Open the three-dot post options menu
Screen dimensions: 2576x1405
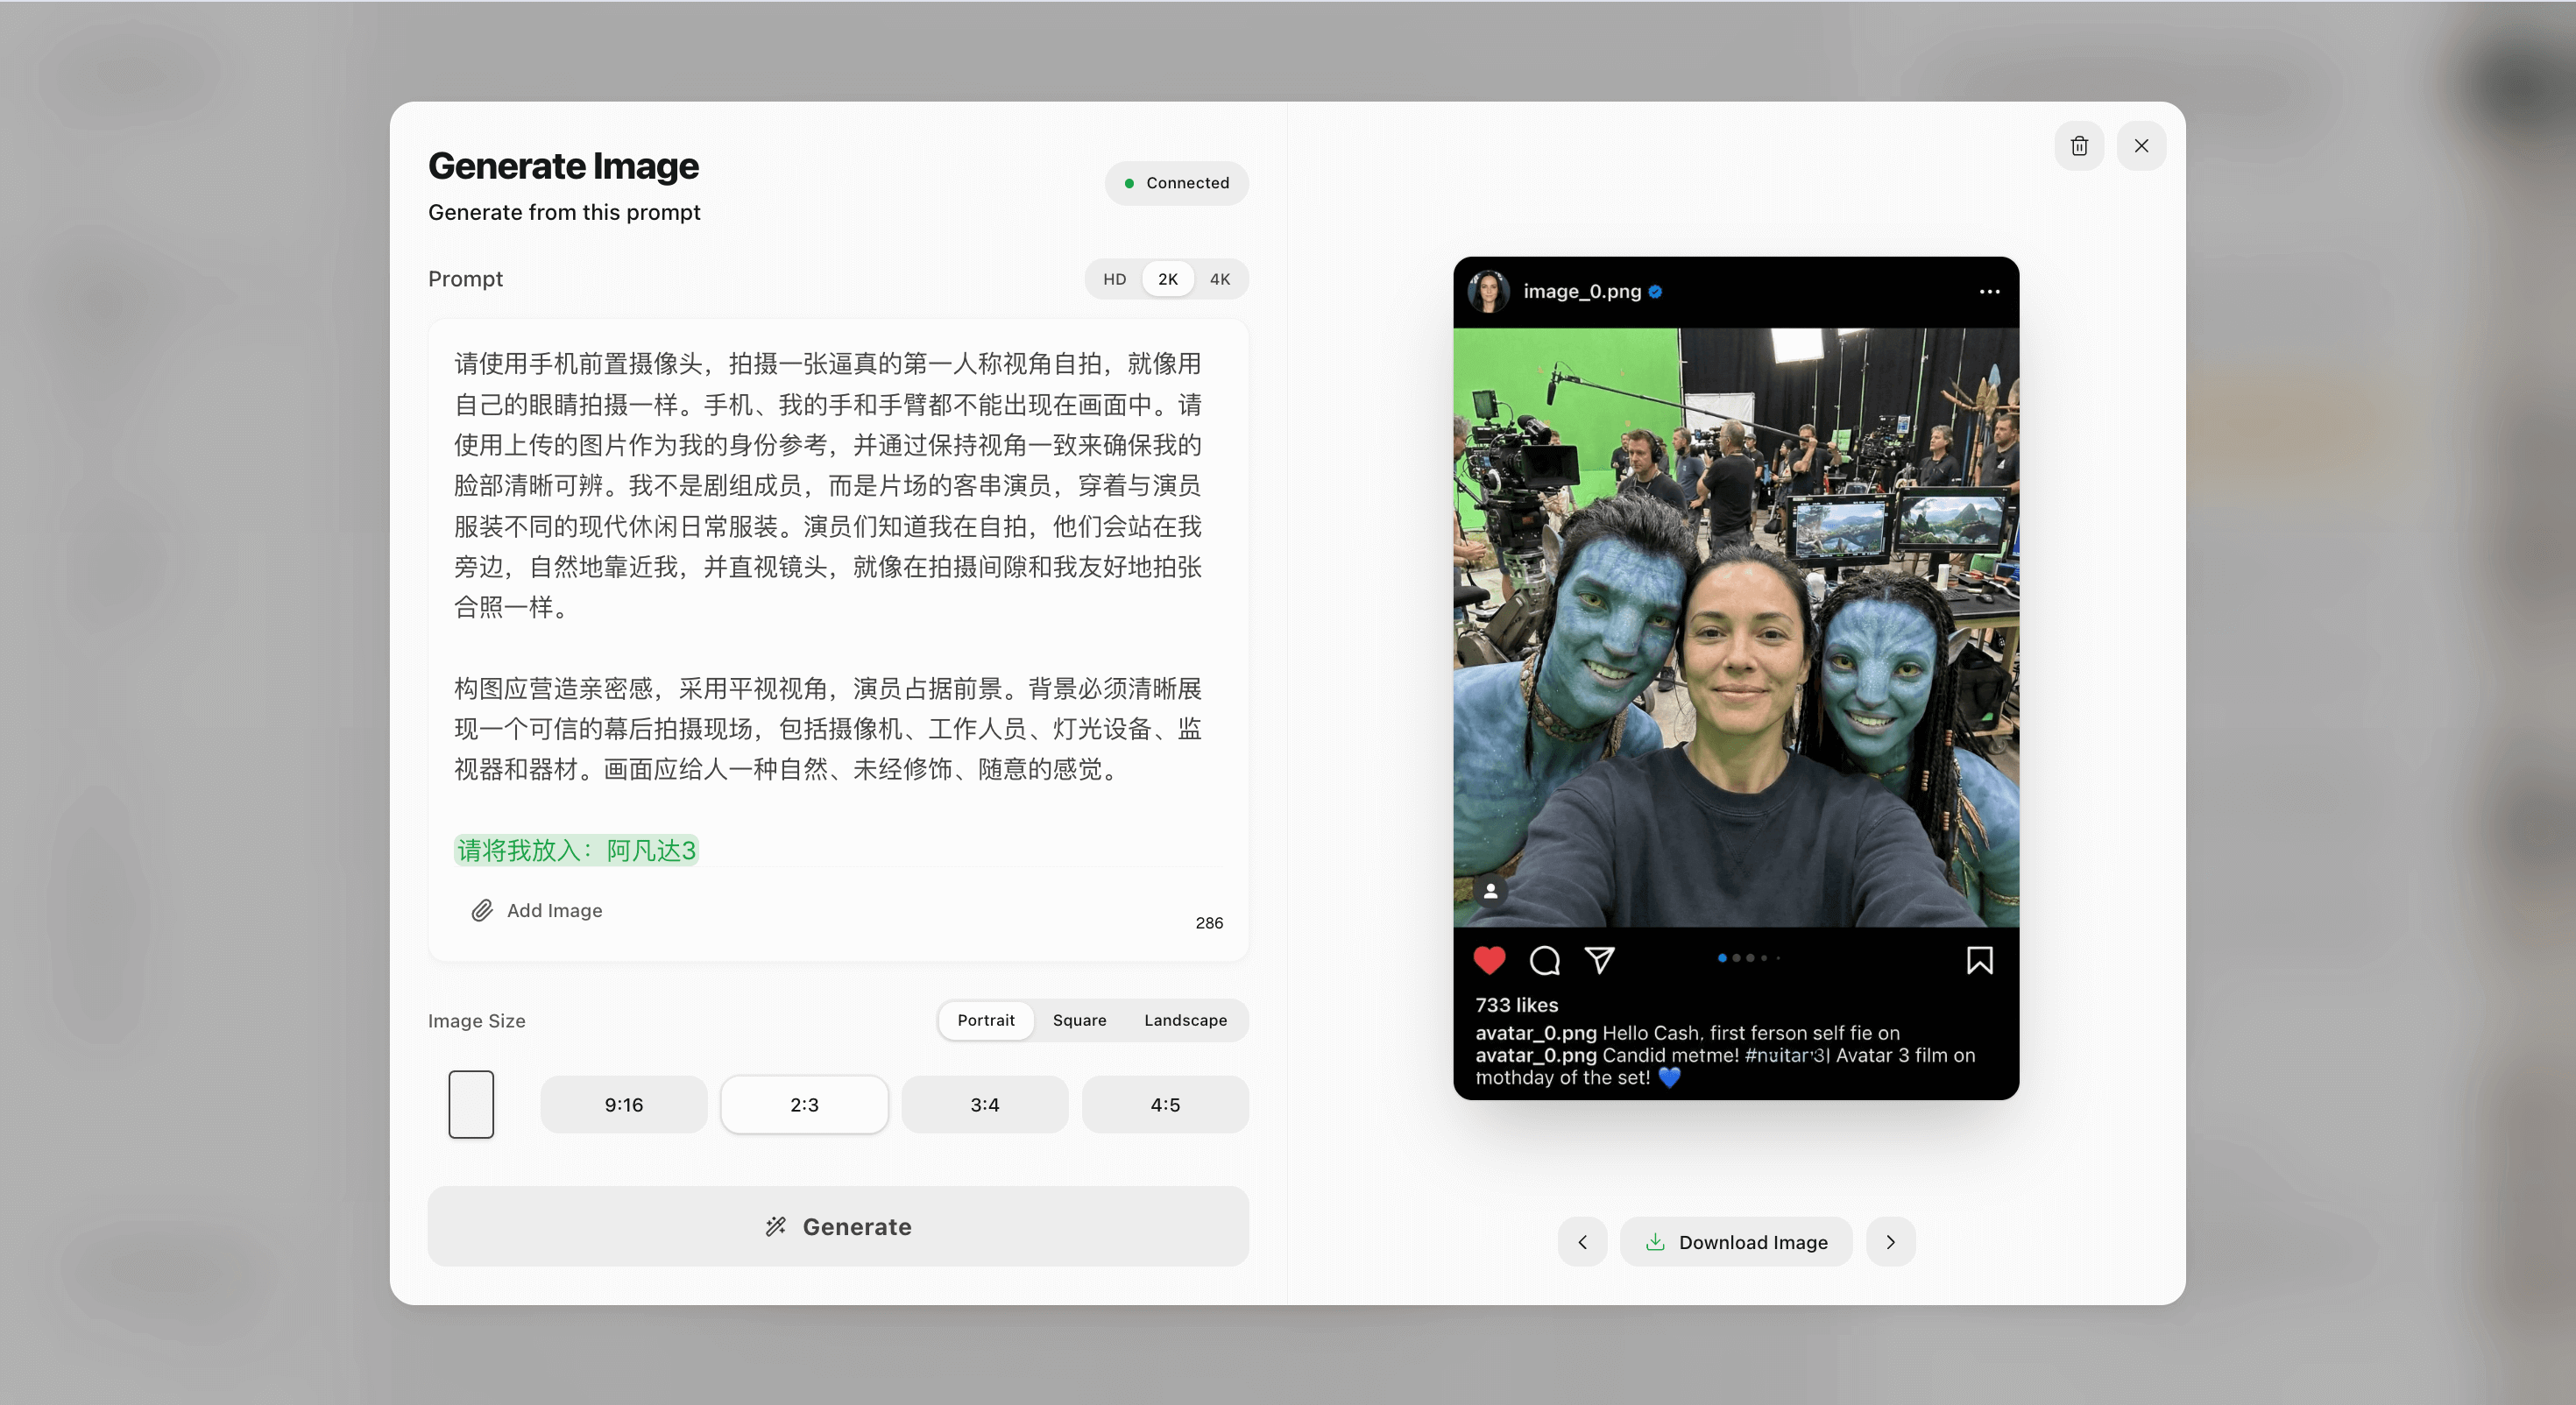1989,292
